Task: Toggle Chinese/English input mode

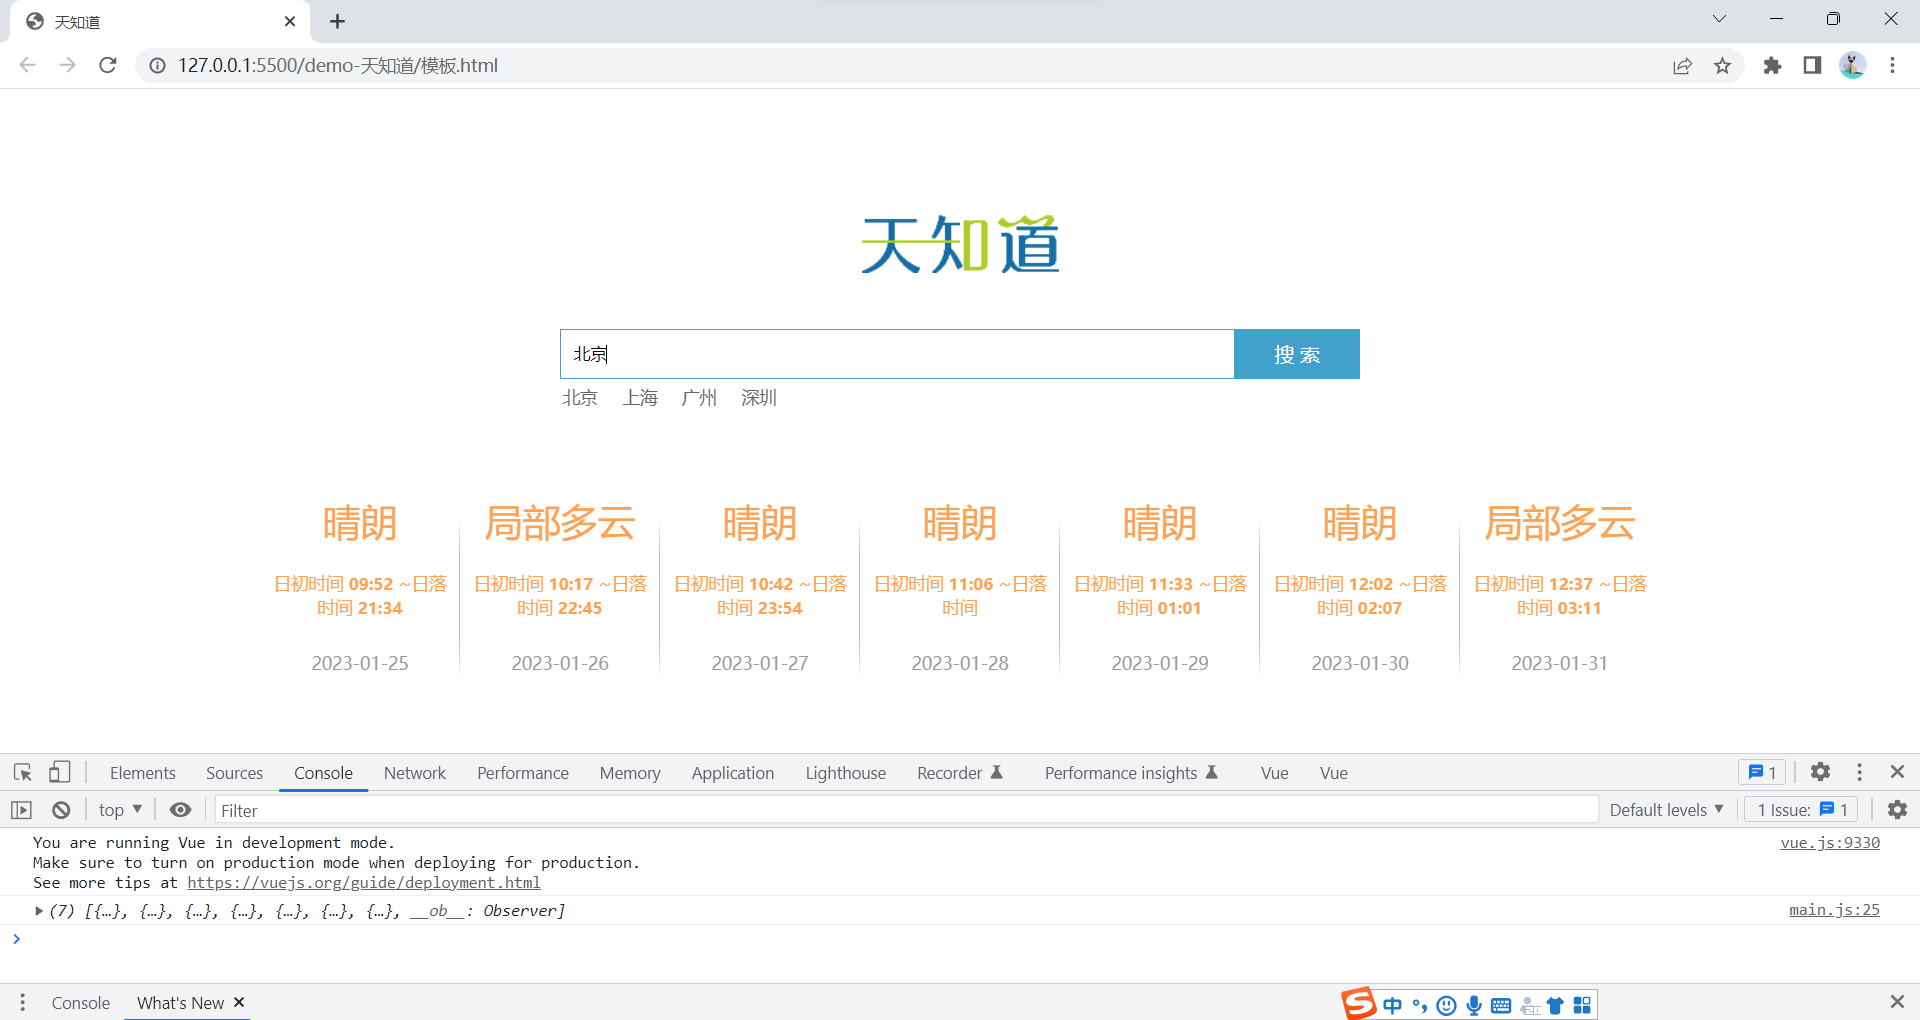Action: click(x=1393, y=1005)
